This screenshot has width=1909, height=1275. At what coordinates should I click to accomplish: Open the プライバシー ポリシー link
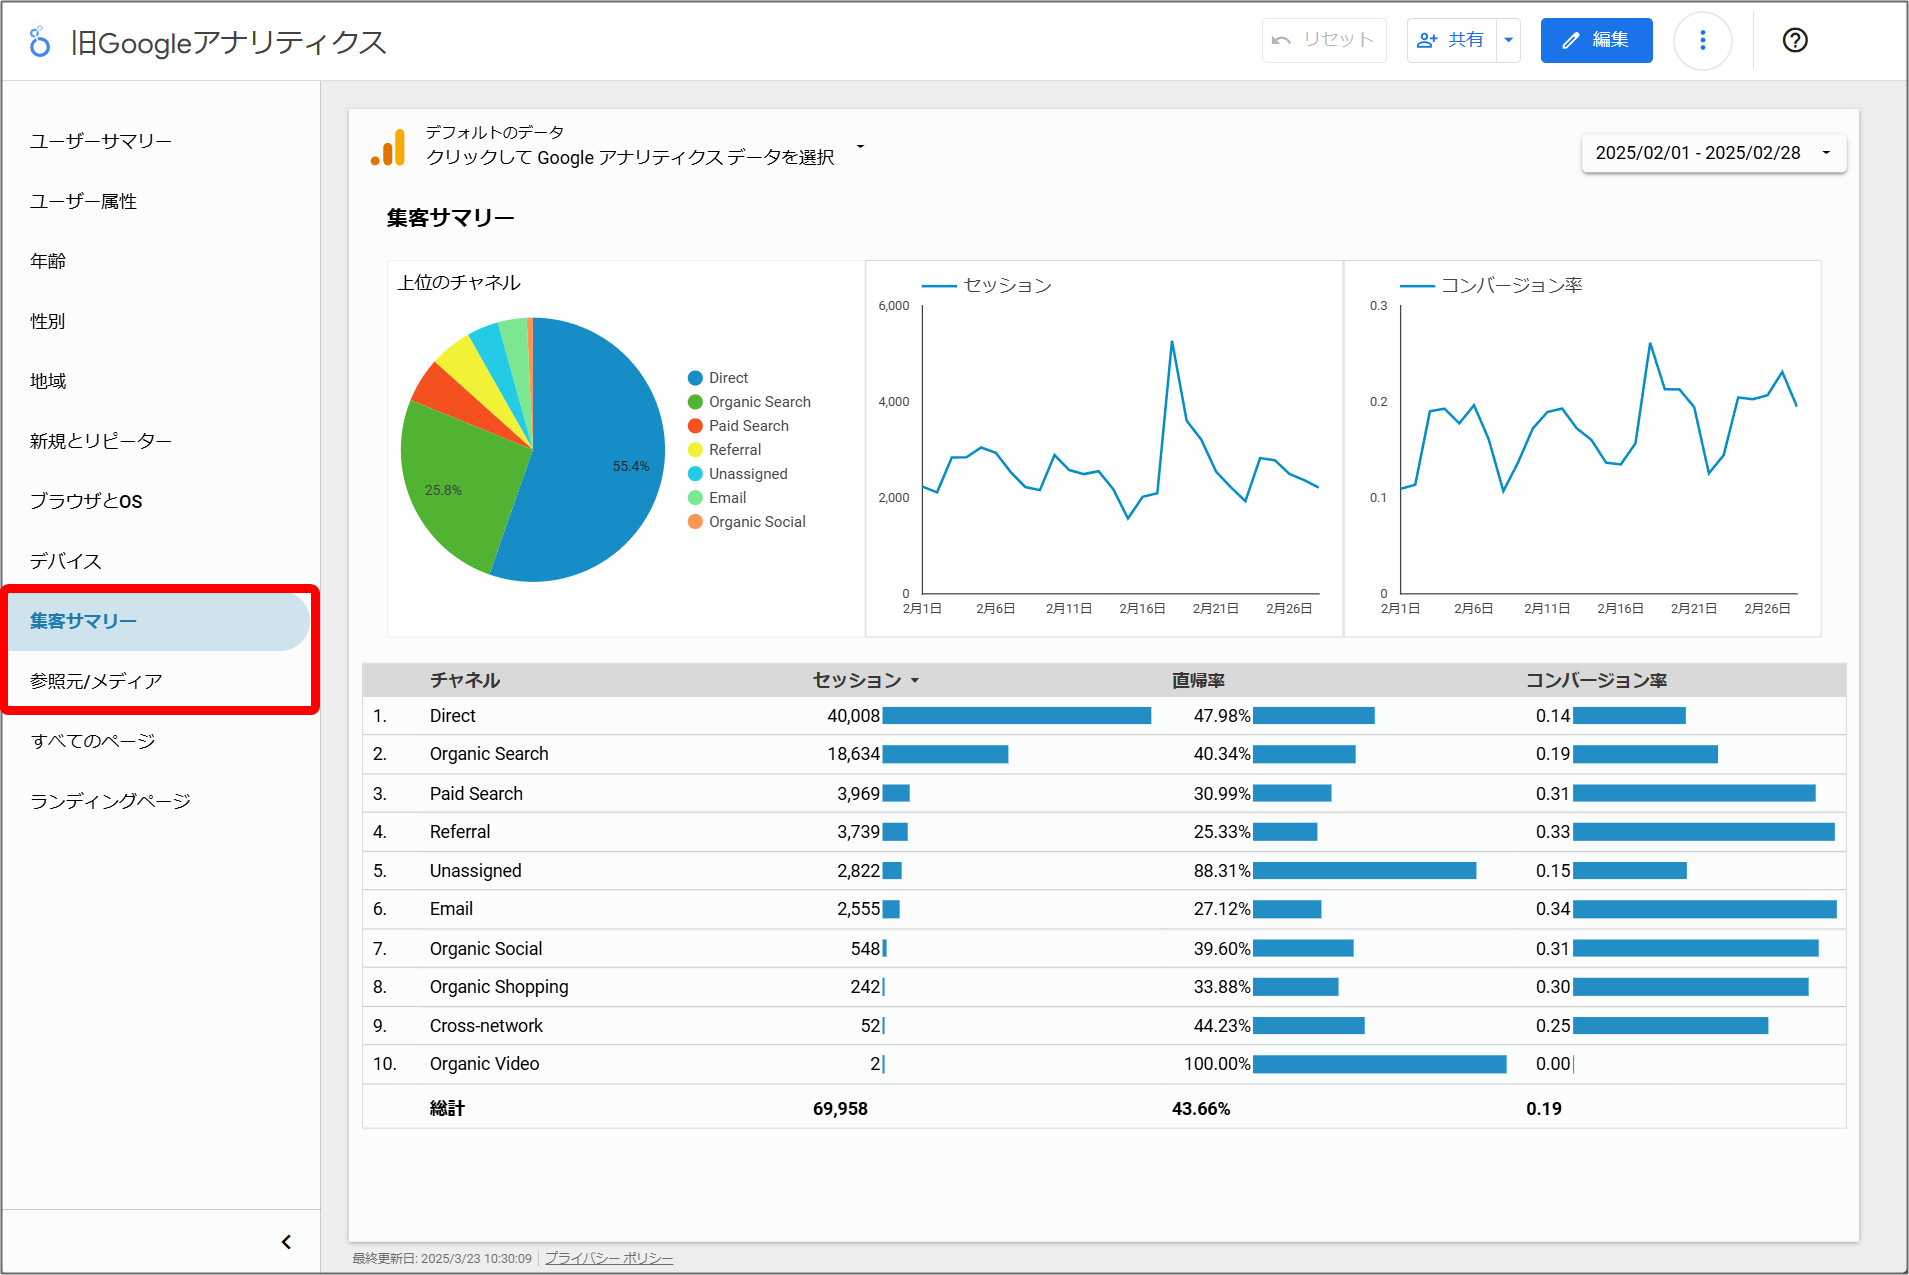tap(608, 1258)
